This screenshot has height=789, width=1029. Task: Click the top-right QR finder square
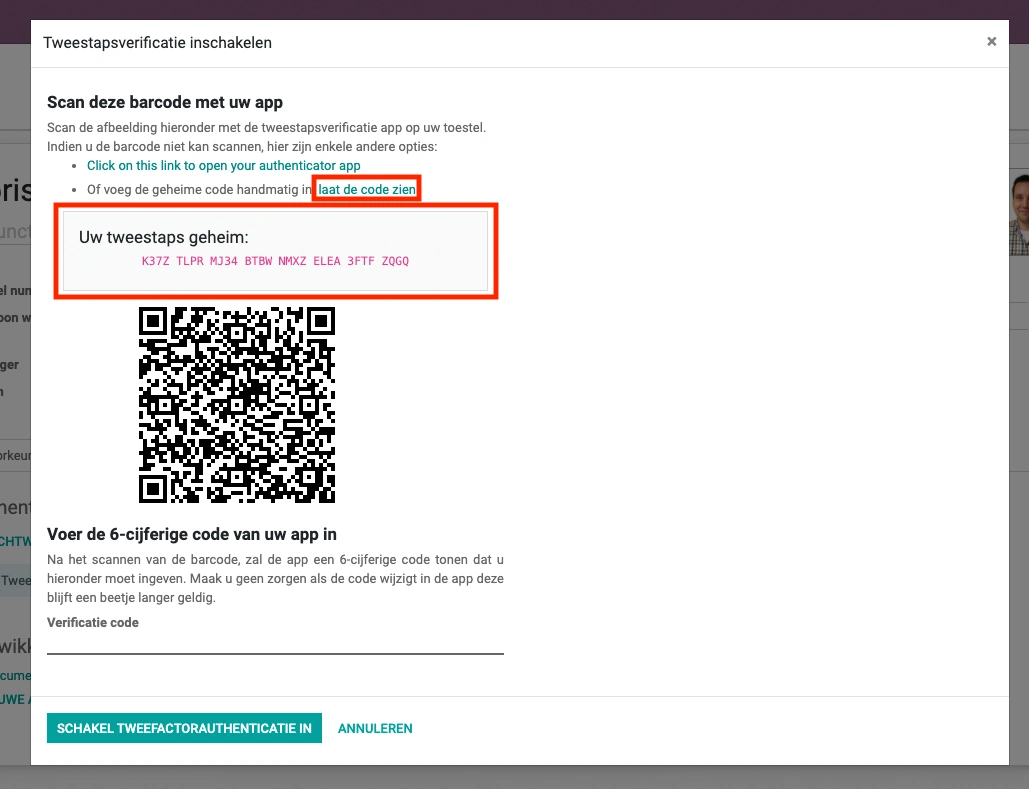tap(321, 321)
